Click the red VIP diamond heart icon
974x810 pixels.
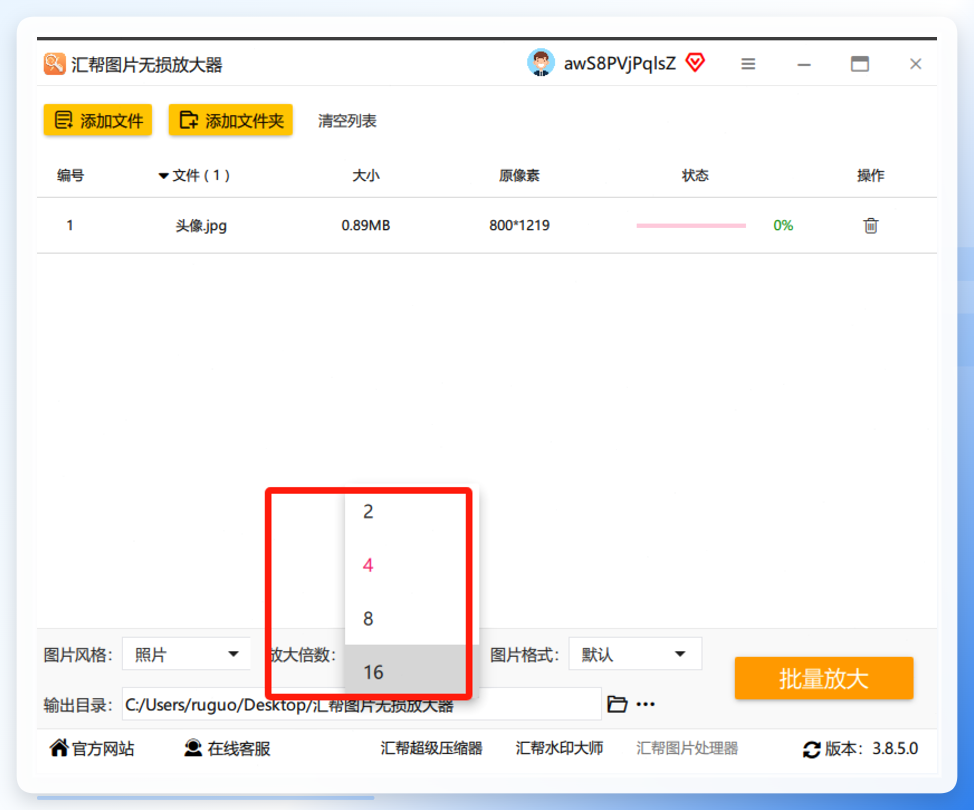pyautogui.click(x=695, y=63)
